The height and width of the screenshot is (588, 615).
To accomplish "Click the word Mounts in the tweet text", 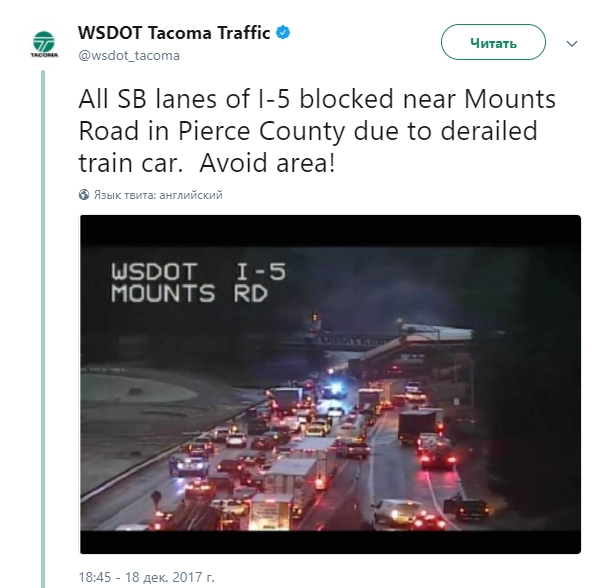I will click(x=510, y=98).
